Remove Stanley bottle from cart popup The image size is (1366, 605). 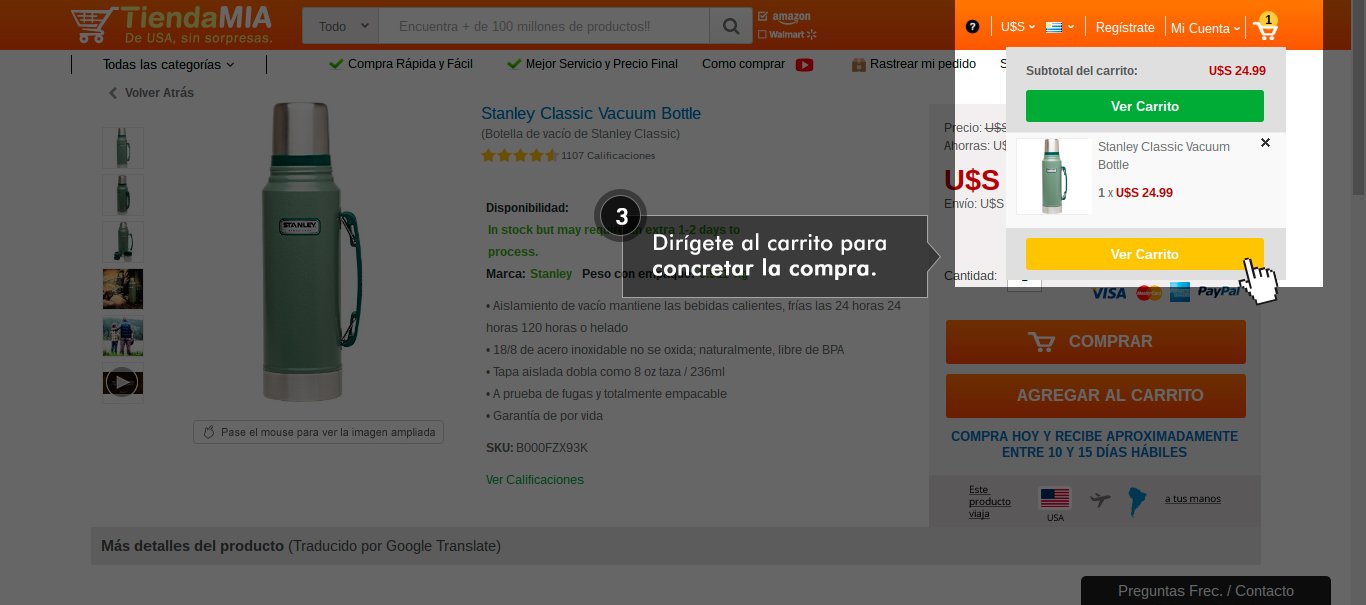pyautogui.click(x=1265, y=143)
